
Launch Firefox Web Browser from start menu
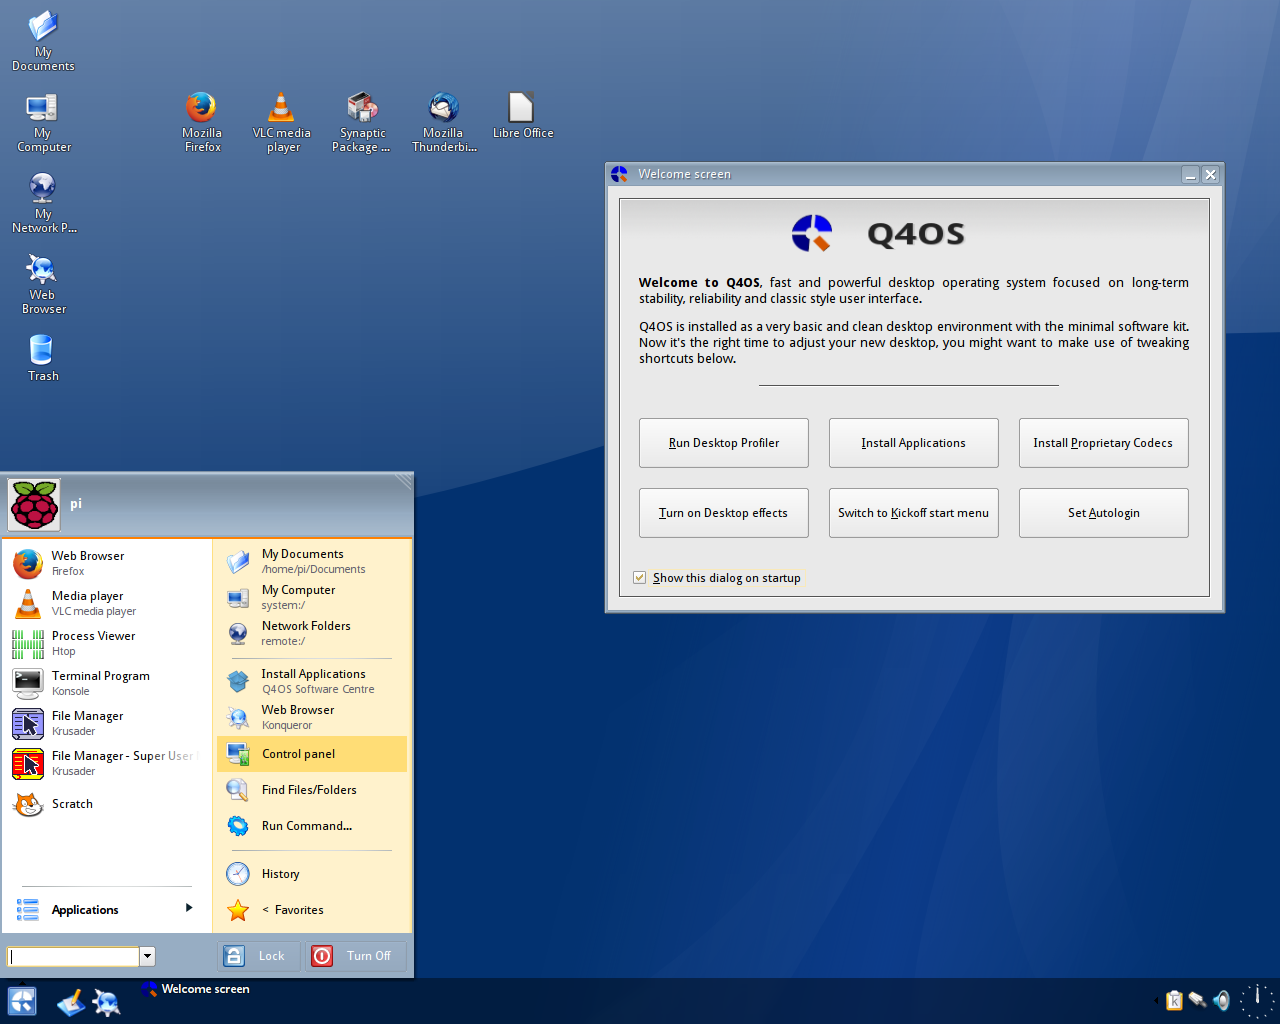pyautogui.click(x=106, y=563)
